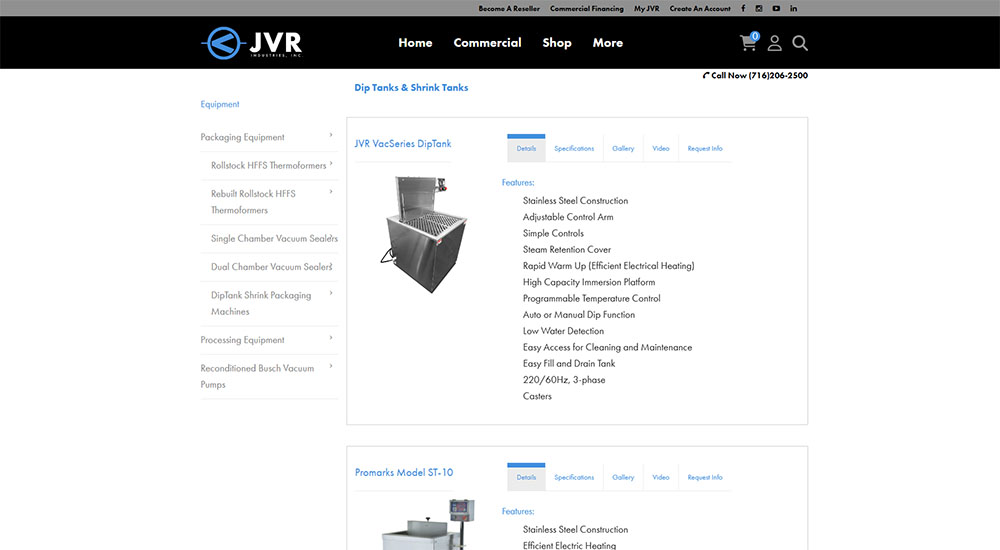
Task: Expand Rebuilt Rollstock HFFS Thermoformers chevron
Action: [331, 191]
